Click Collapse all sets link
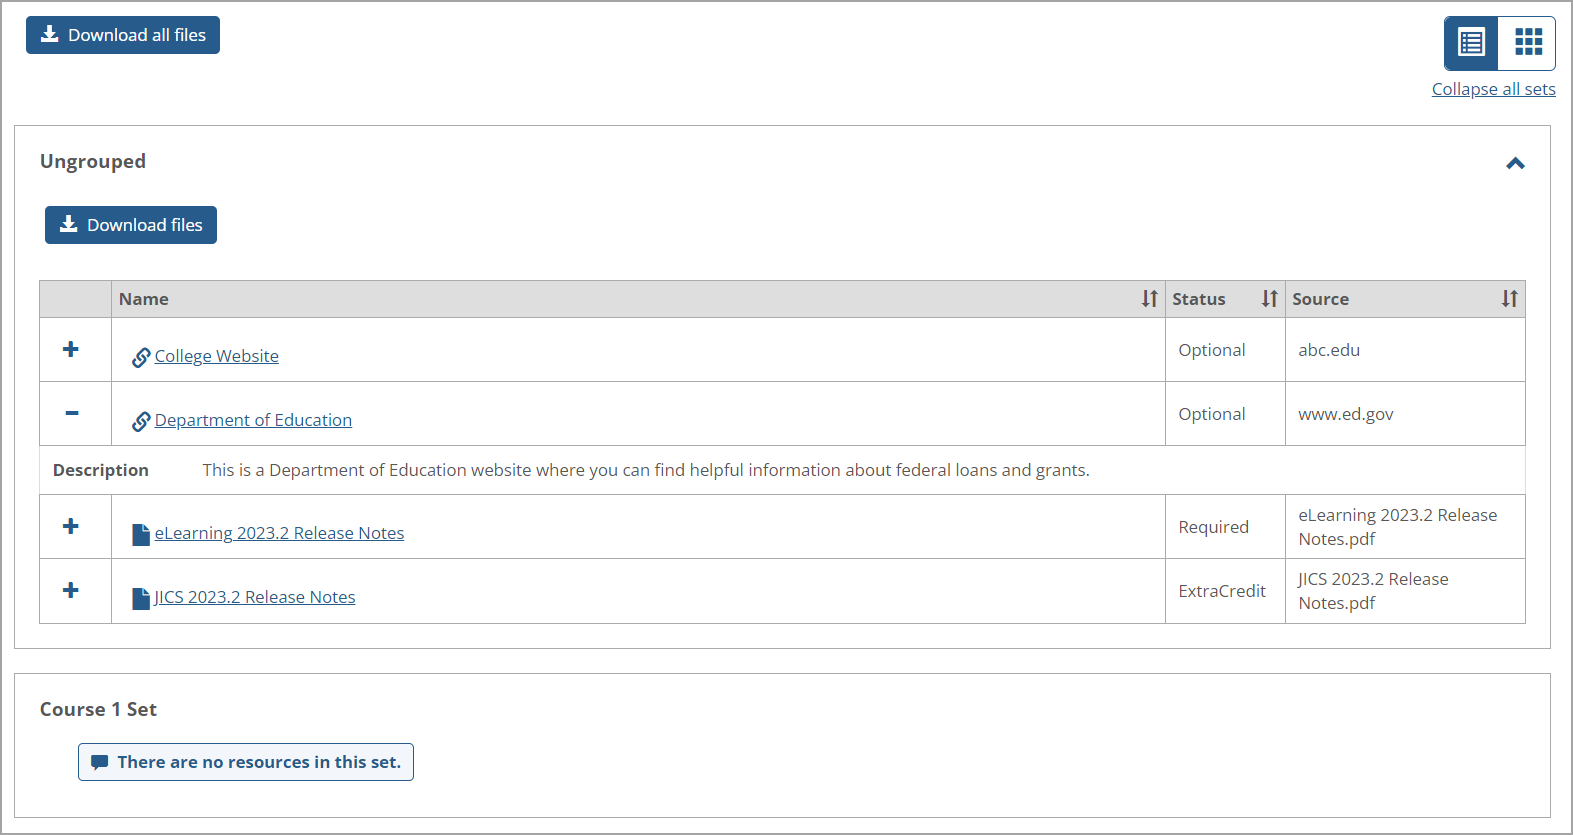 tap(1493, 89)
